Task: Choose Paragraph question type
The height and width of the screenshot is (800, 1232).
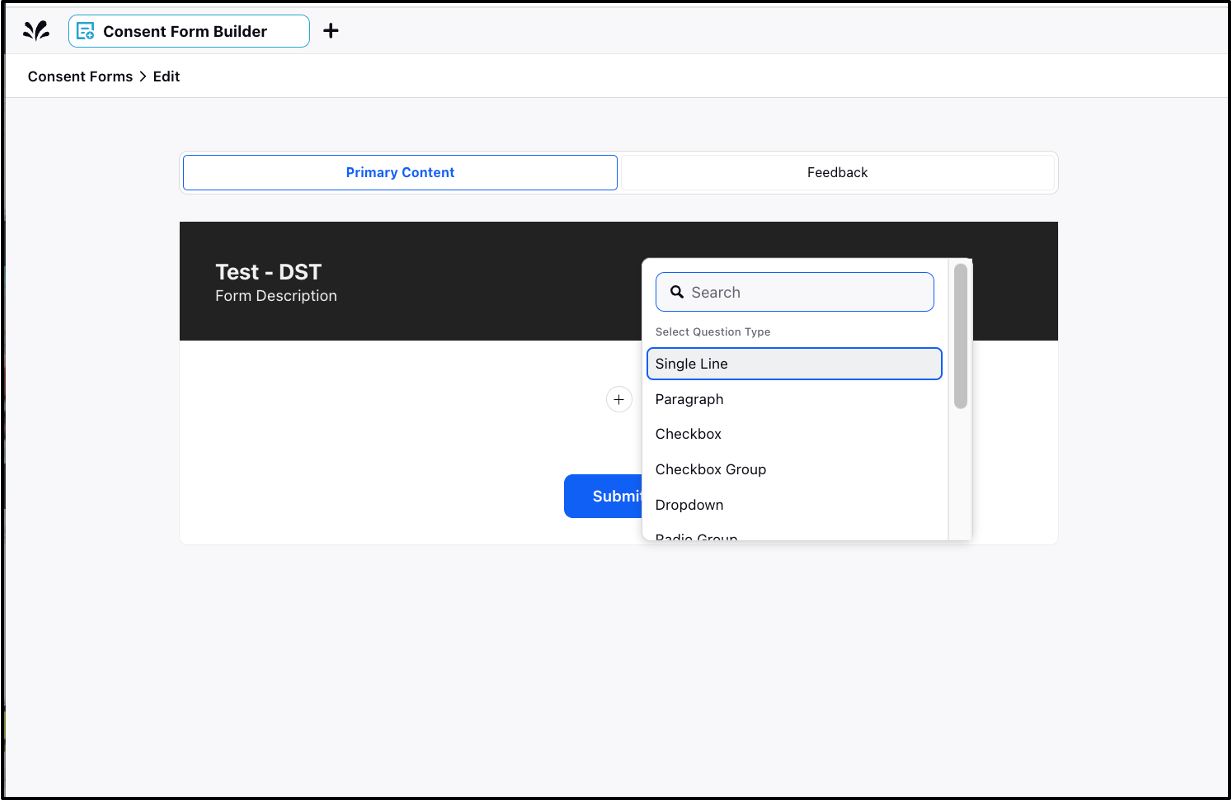Action: 794,399
